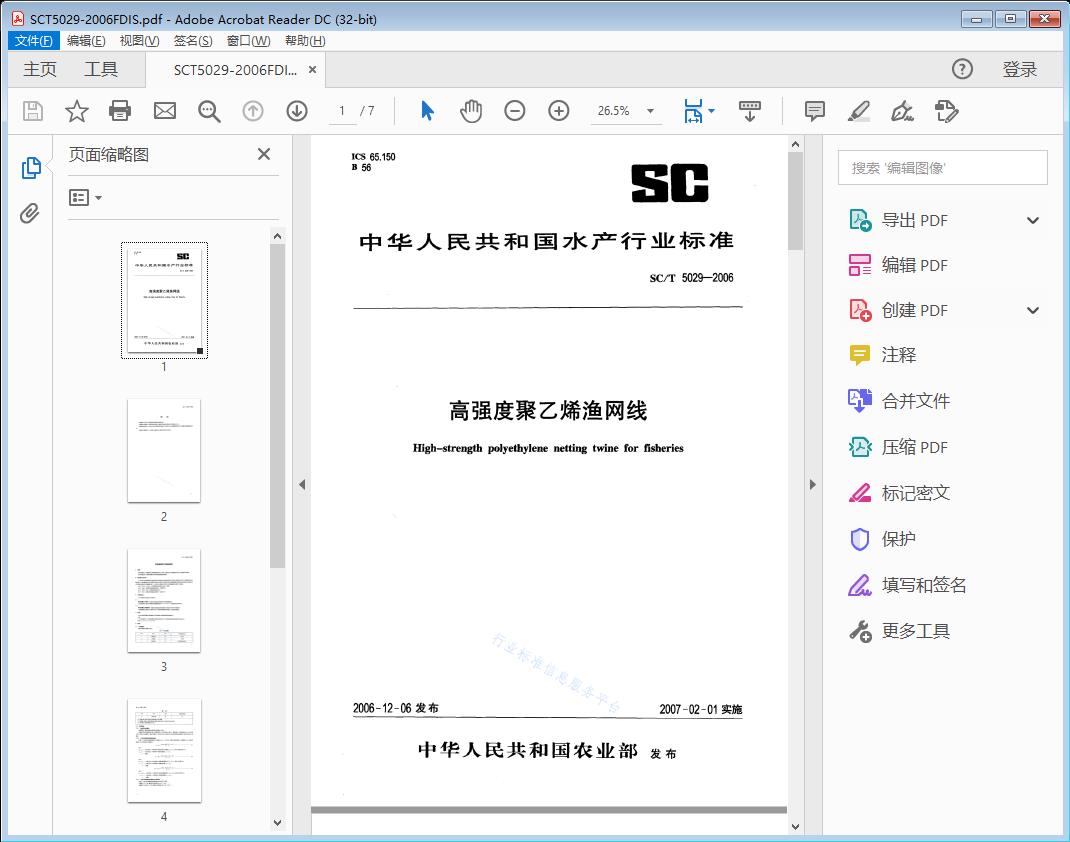The width and height of the screenshot is (1070, 842).
Task: Zoom in using the plus icon
Action: coord(558,111)
